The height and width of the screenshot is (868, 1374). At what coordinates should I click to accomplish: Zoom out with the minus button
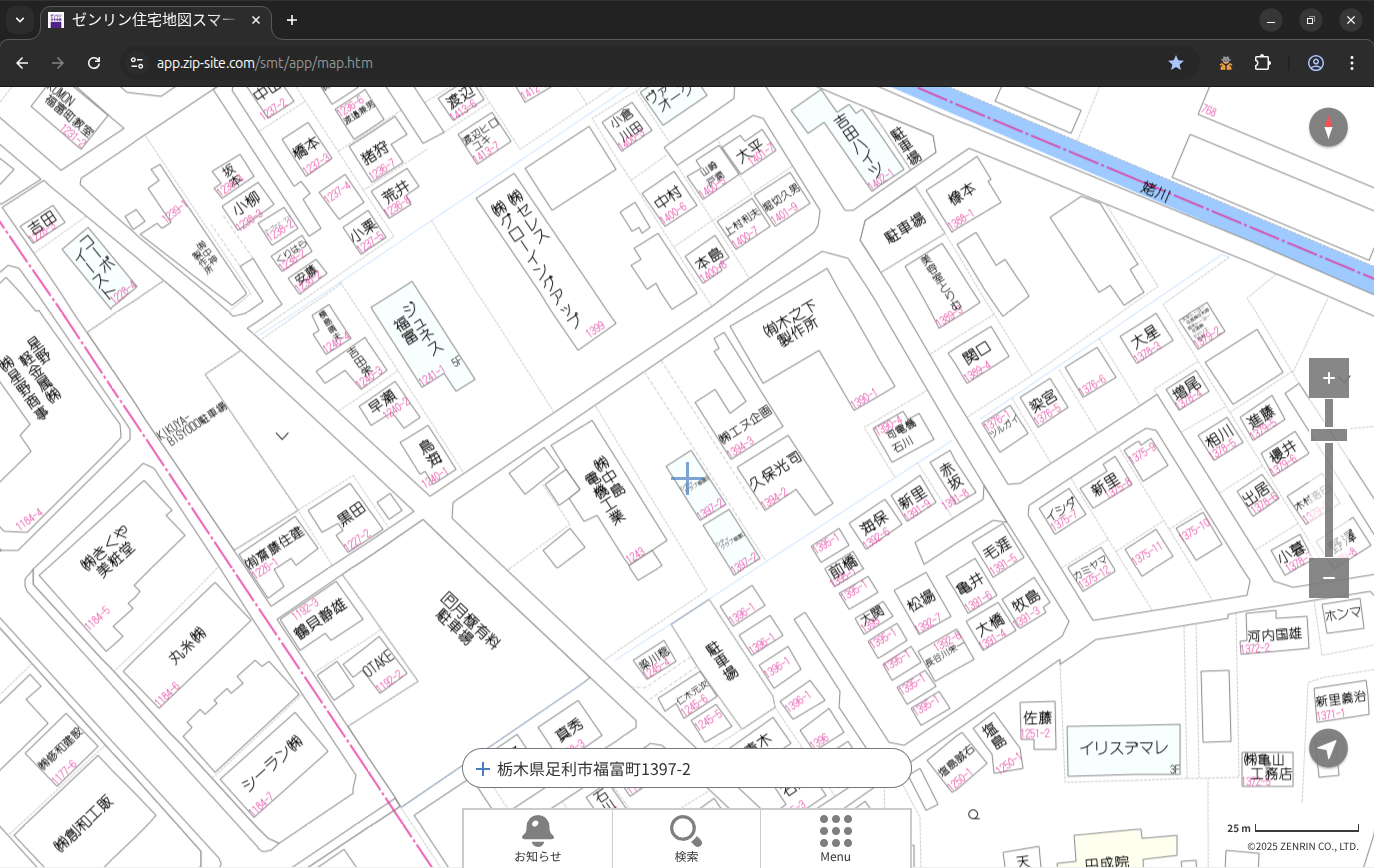coord(1328,578)
